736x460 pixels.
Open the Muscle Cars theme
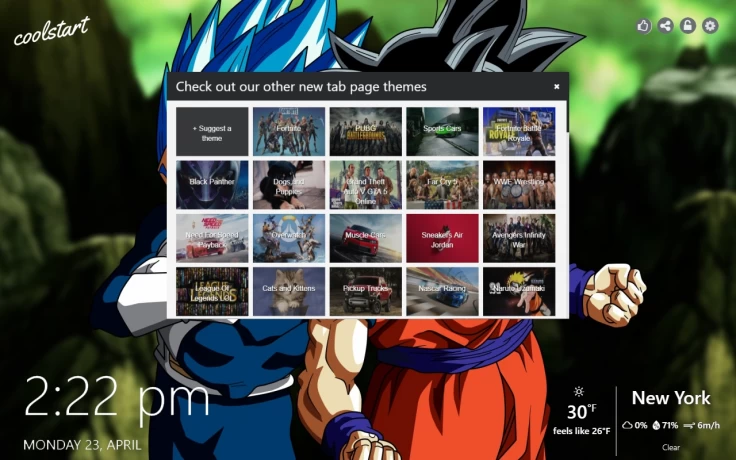click(366, 238)
